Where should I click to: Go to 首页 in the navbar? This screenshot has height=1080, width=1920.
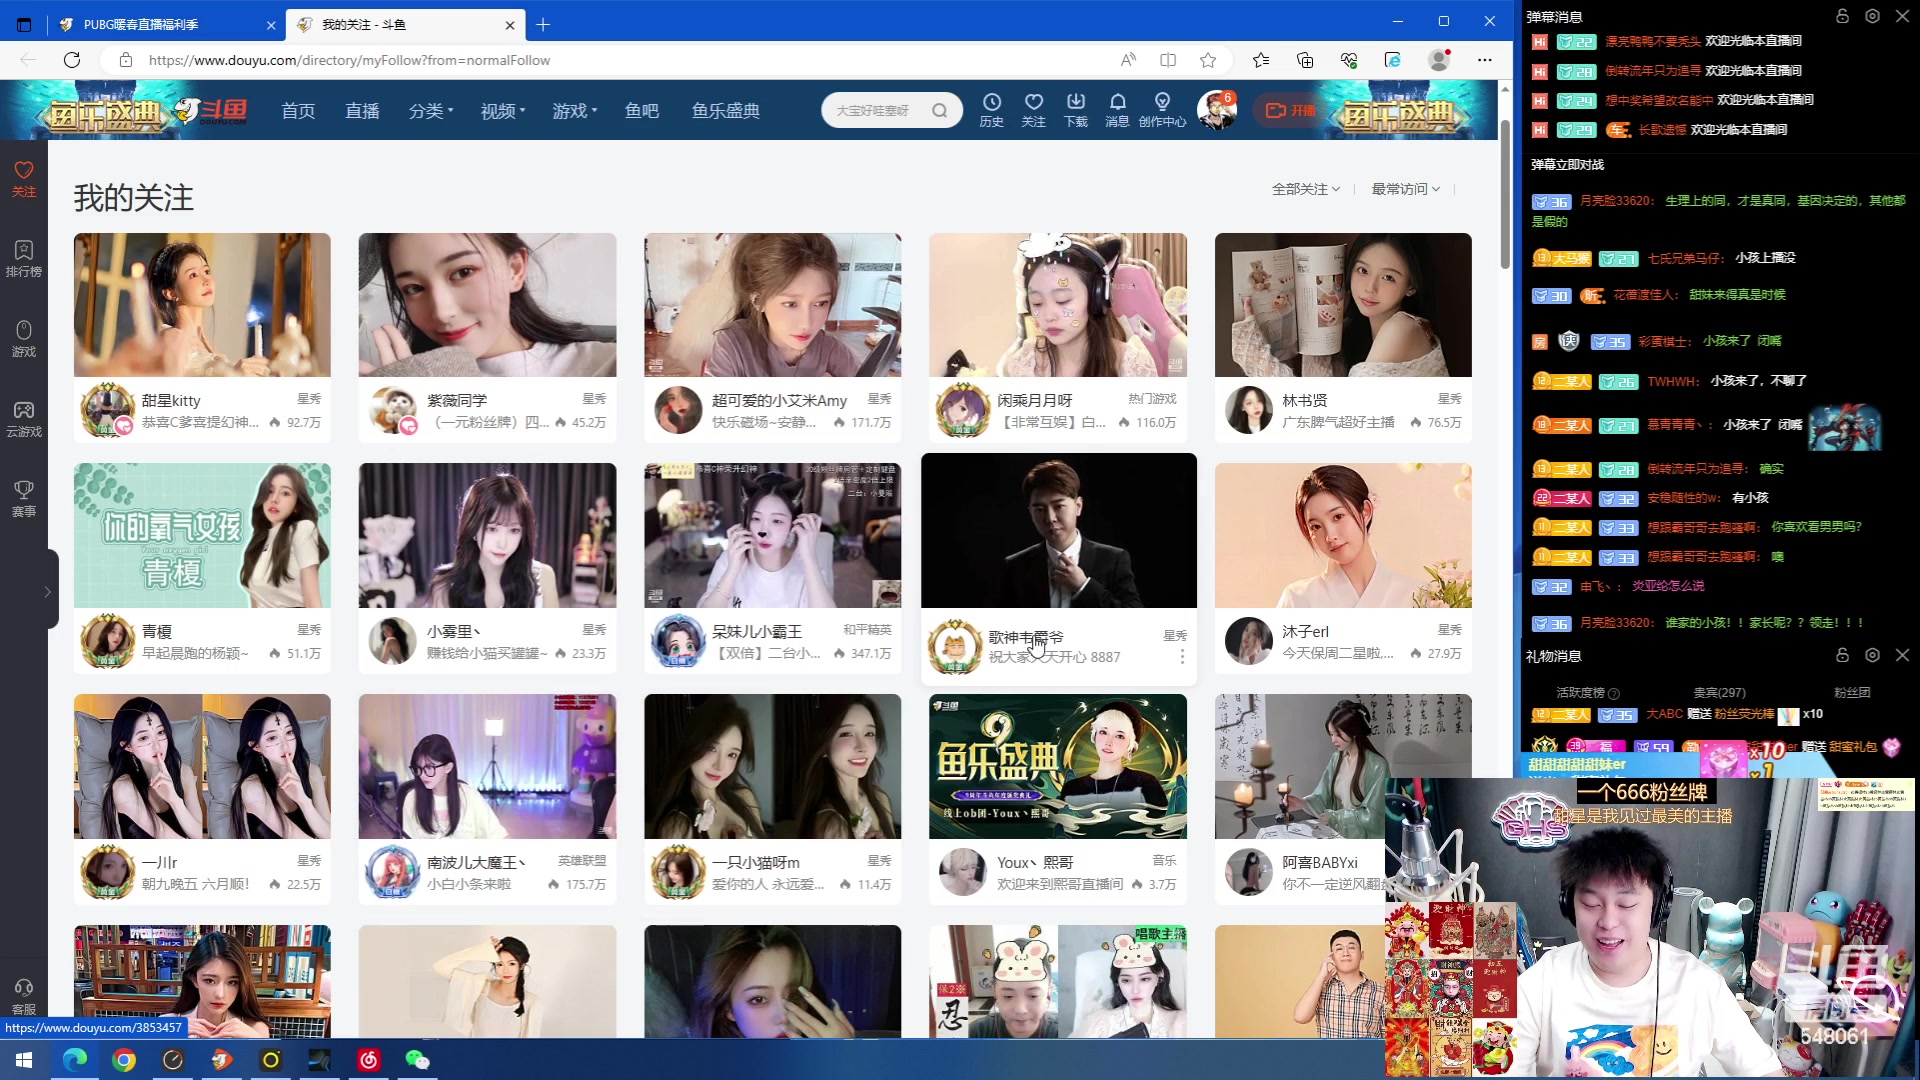click(x=298, y=110)
